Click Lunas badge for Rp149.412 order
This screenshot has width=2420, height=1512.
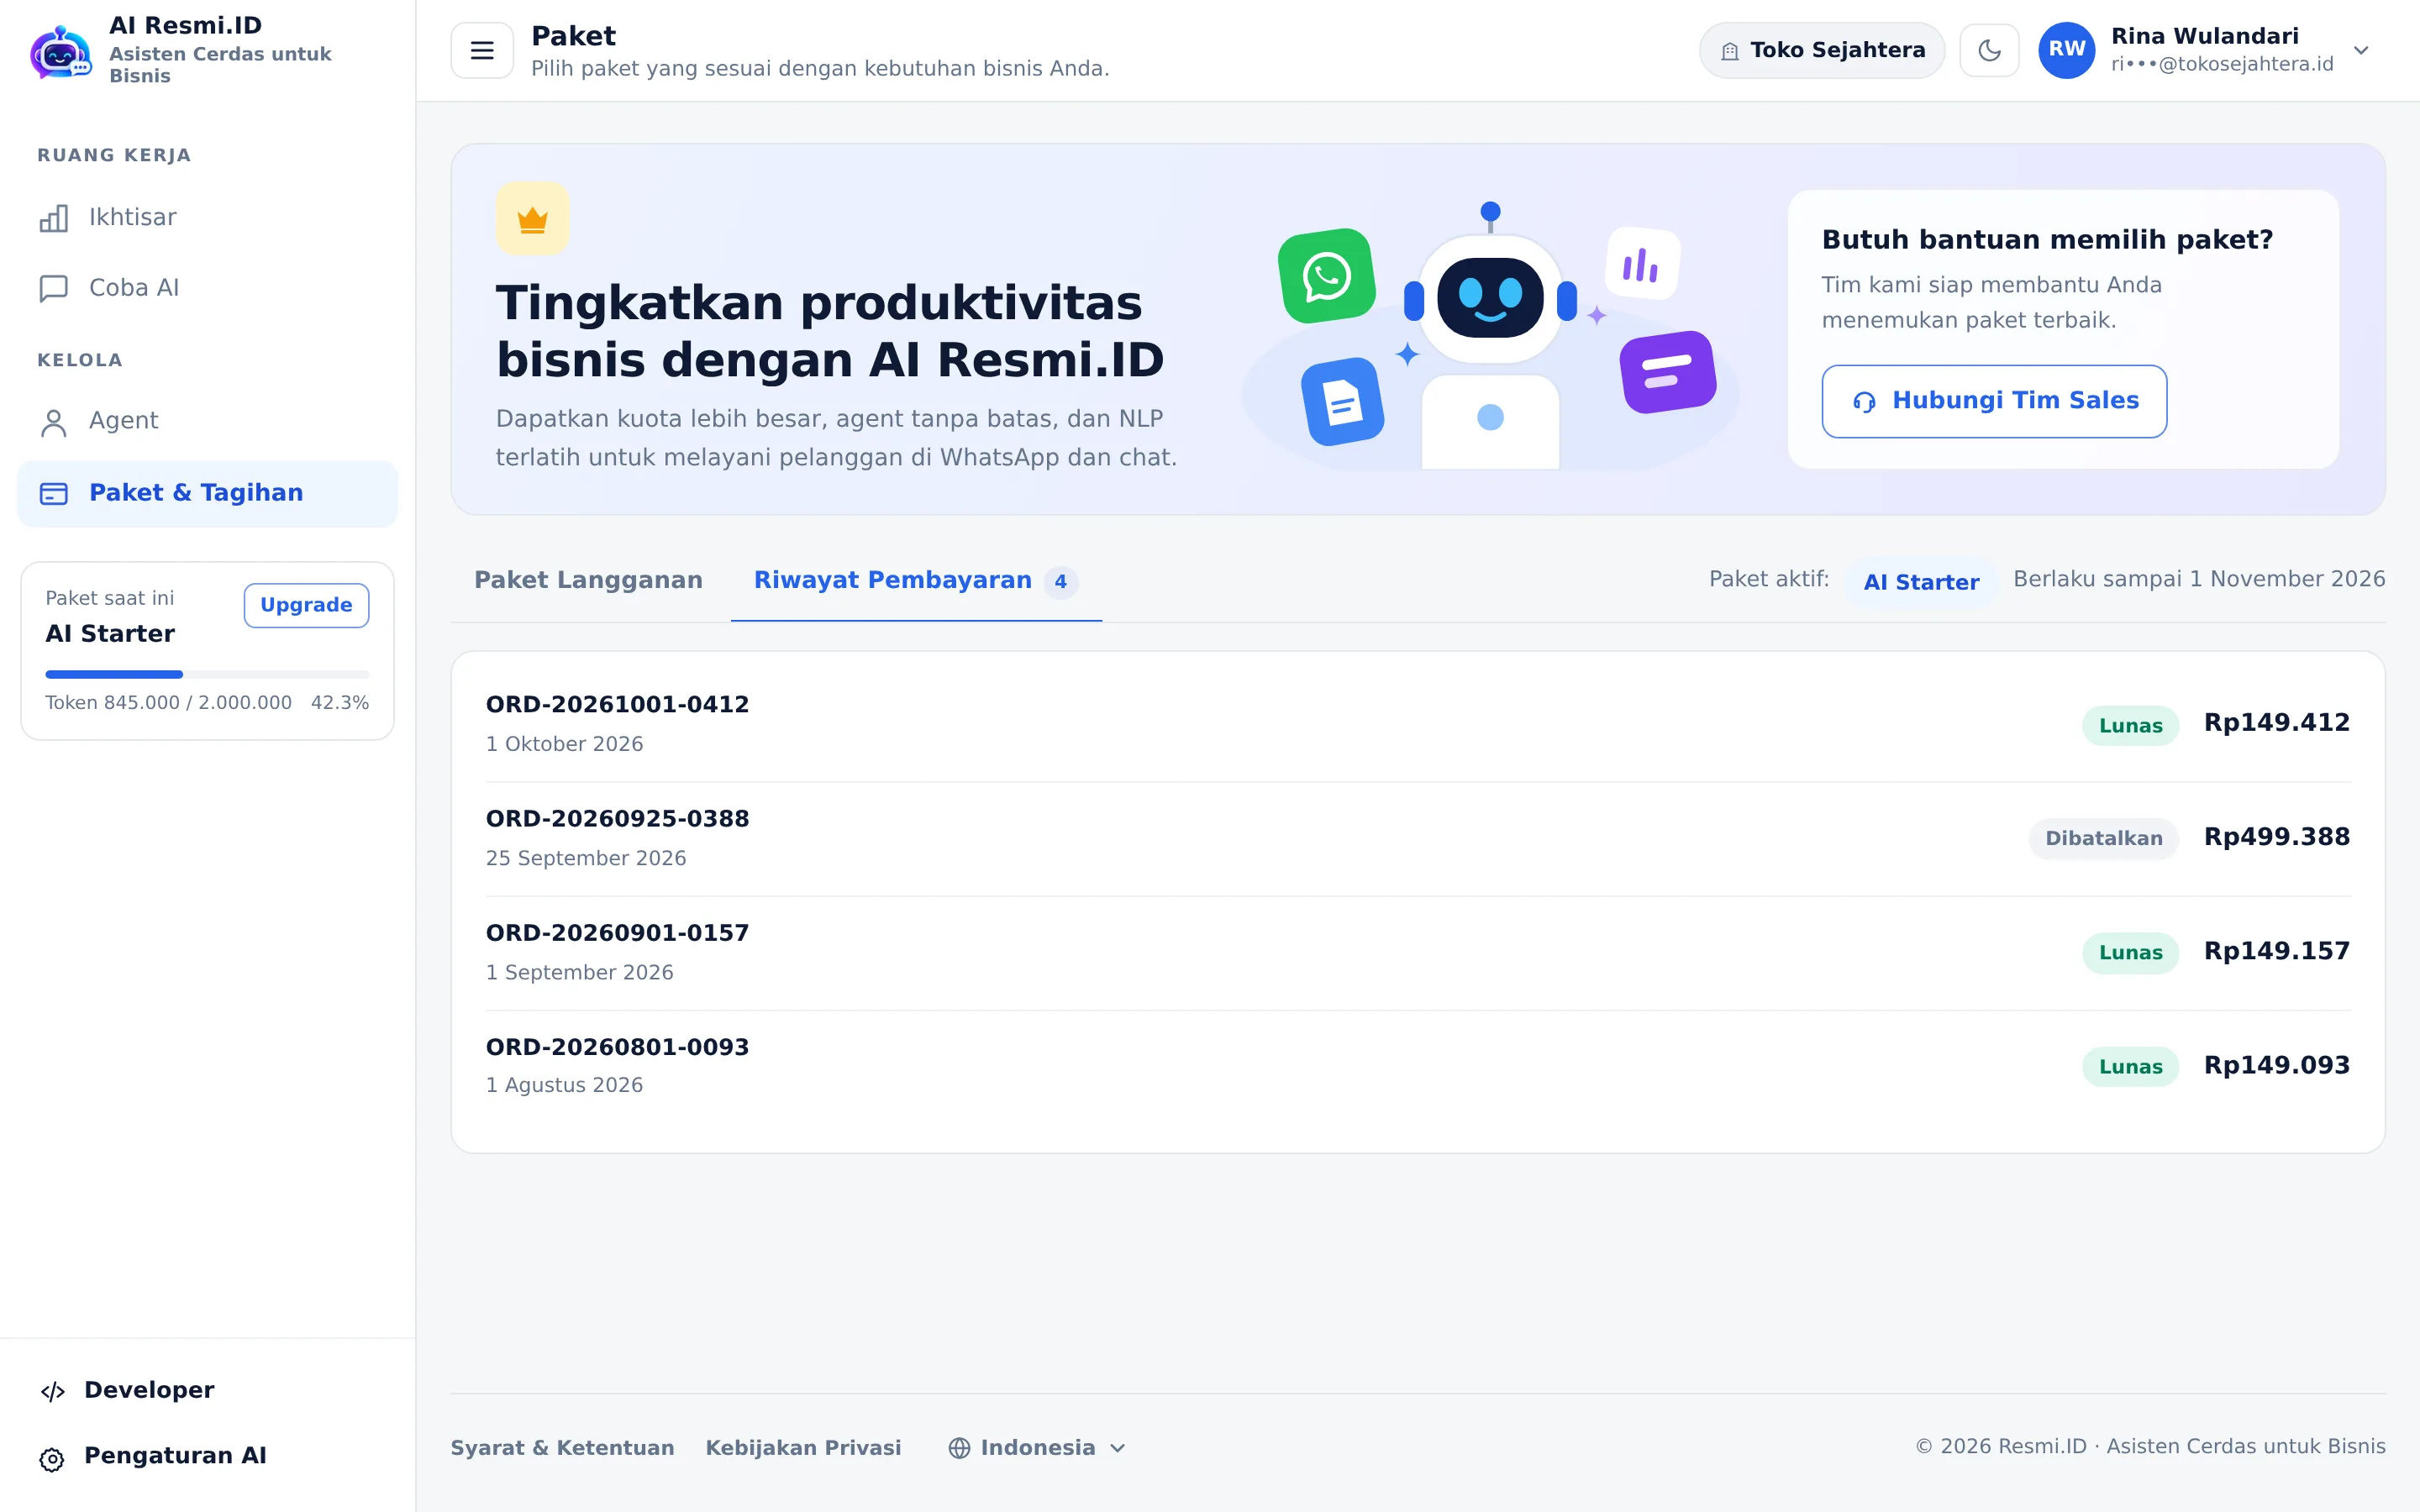tap(2130, 725)
